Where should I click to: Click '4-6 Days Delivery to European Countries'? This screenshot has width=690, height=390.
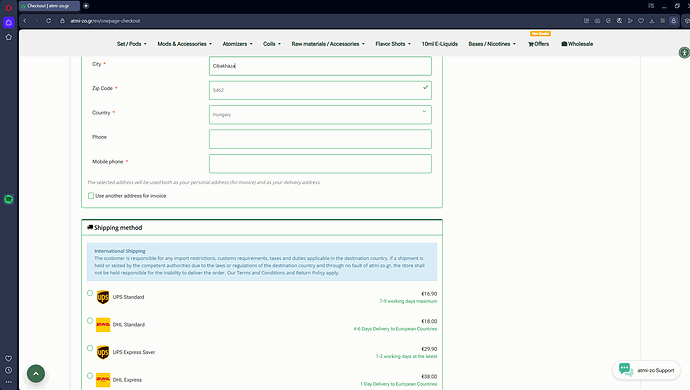(395, 329)
